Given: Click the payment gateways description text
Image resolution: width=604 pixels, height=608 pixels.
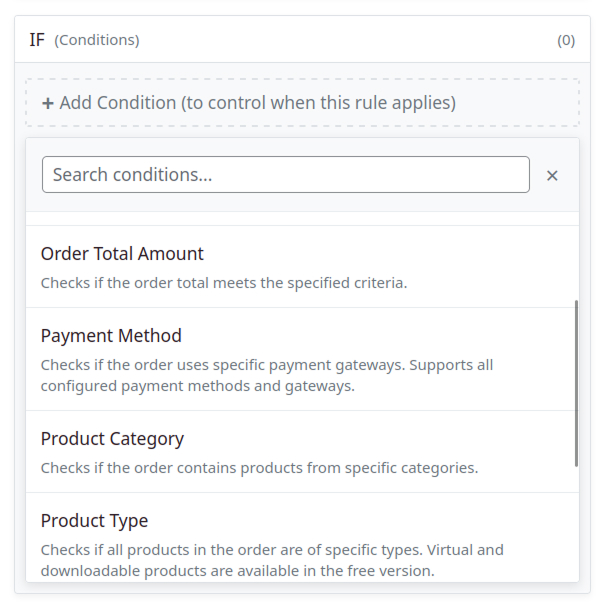Looking at the screenshot, I should tap(267, 375).
